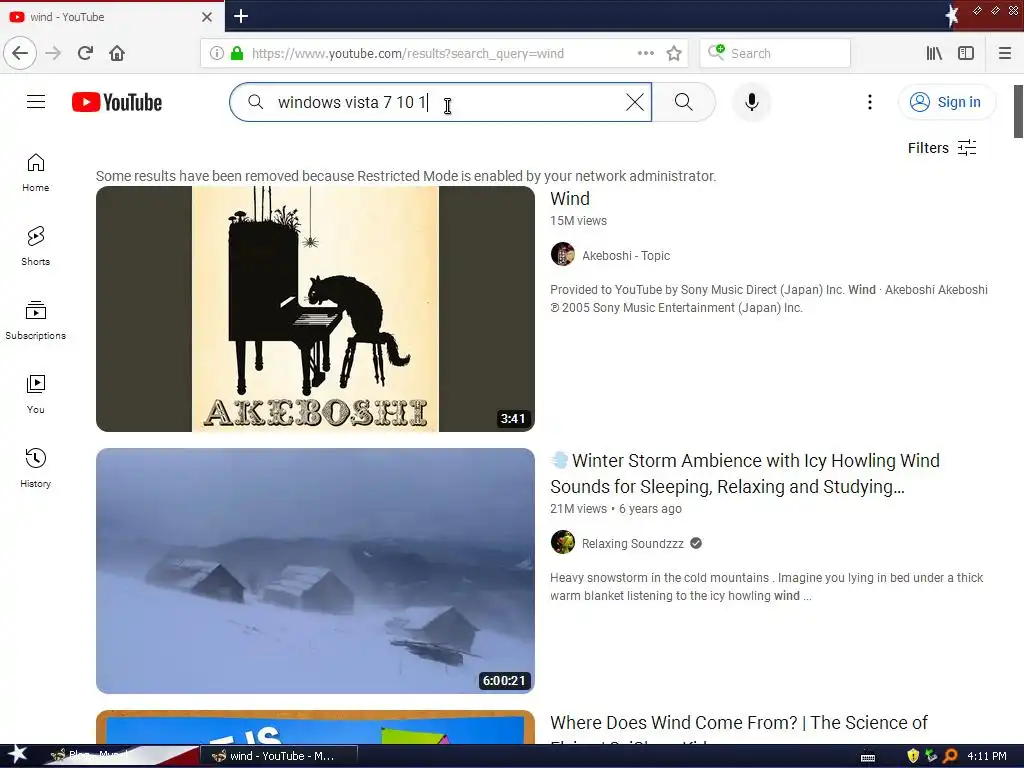
Task: Open search Filters
Action: coord(942,148)
